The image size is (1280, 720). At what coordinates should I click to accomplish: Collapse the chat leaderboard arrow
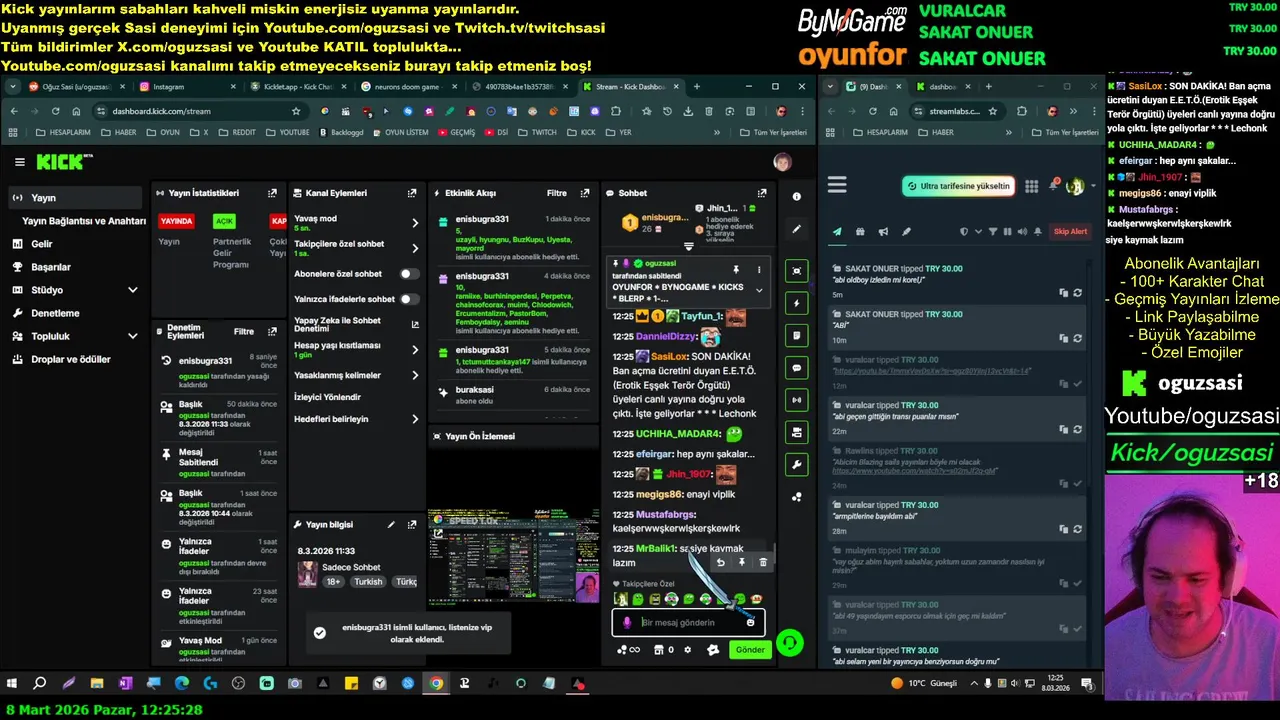[688, 247]
